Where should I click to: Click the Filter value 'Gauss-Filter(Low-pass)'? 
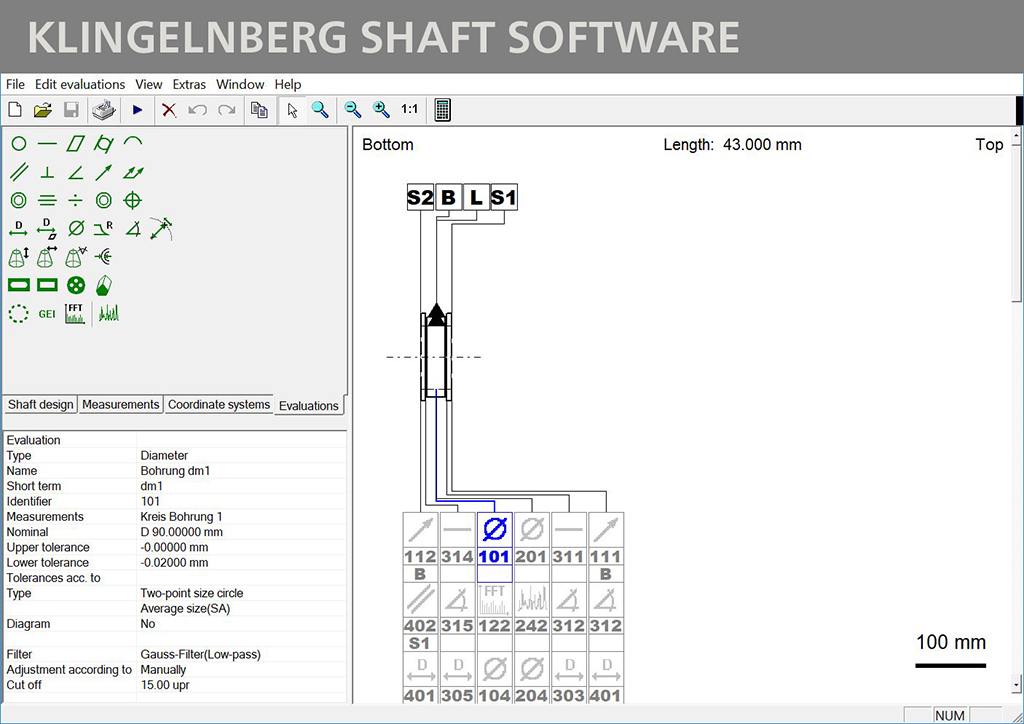coord(200,654)
